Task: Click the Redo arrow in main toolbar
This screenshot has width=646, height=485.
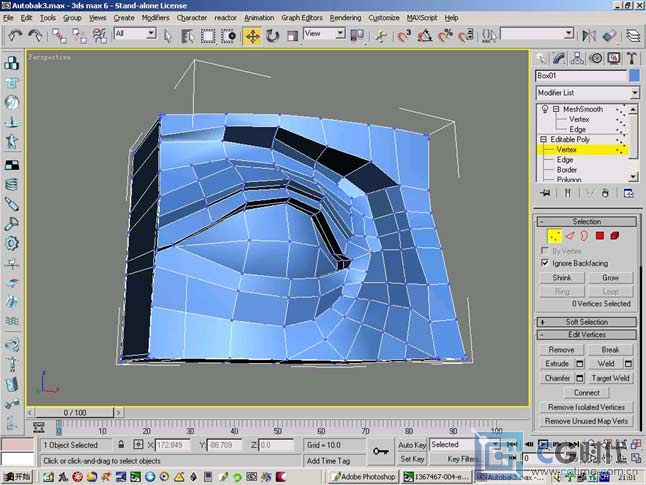Action: click(35, 36)
